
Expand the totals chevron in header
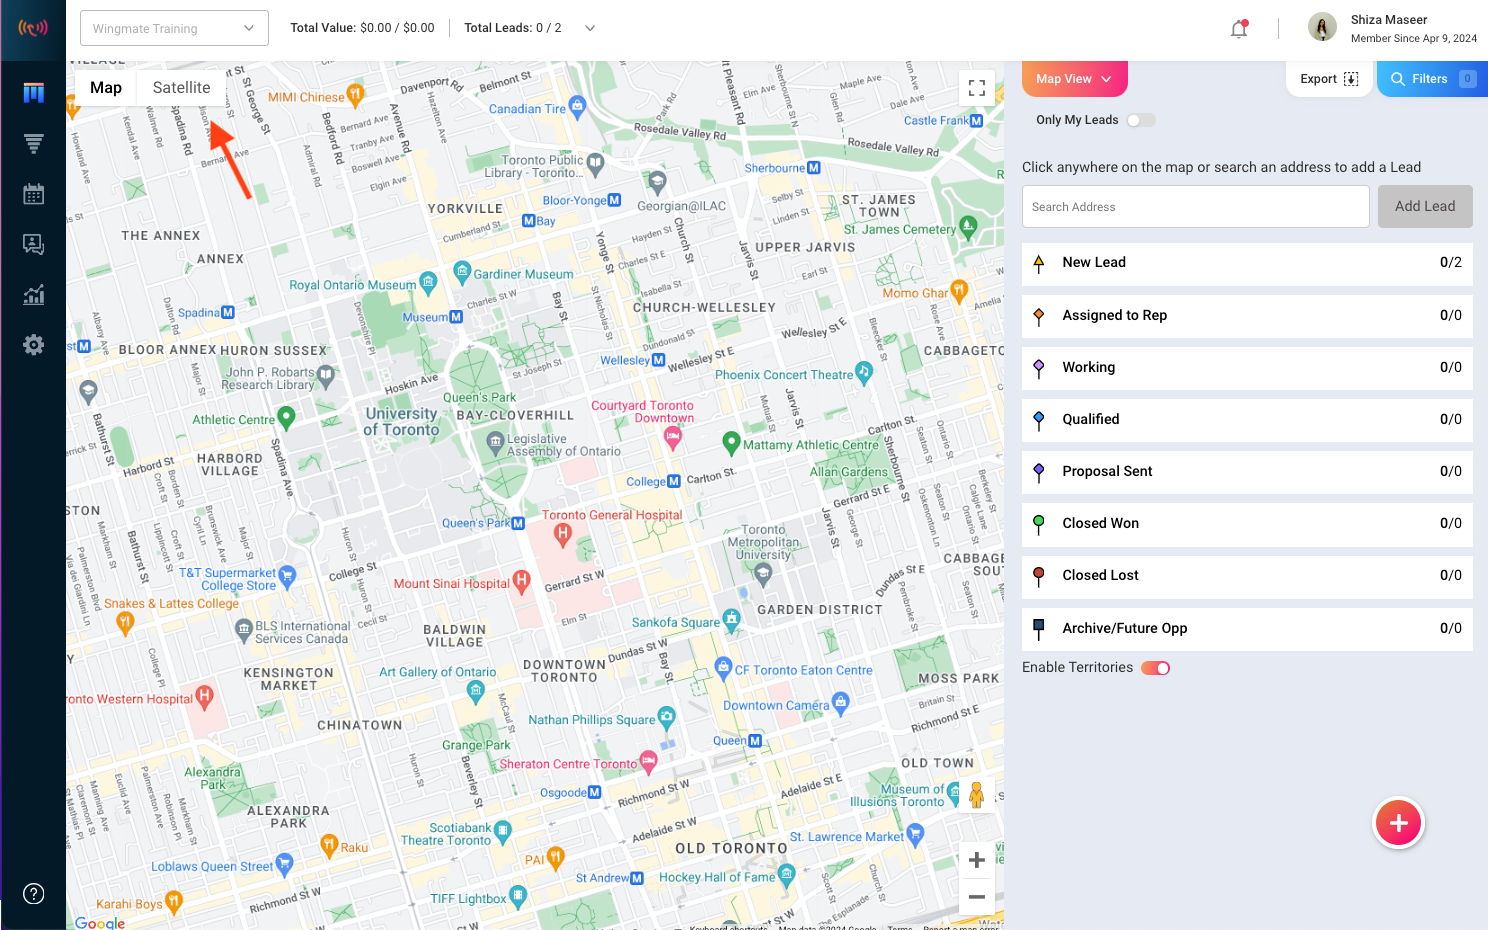click(x=590, y=28)
